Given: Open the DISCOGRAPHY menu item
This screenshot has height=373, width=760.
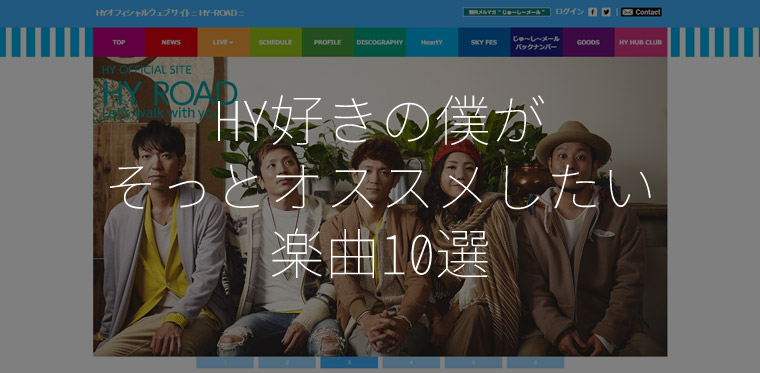Looking at the screenshot, I should (380, 42).
